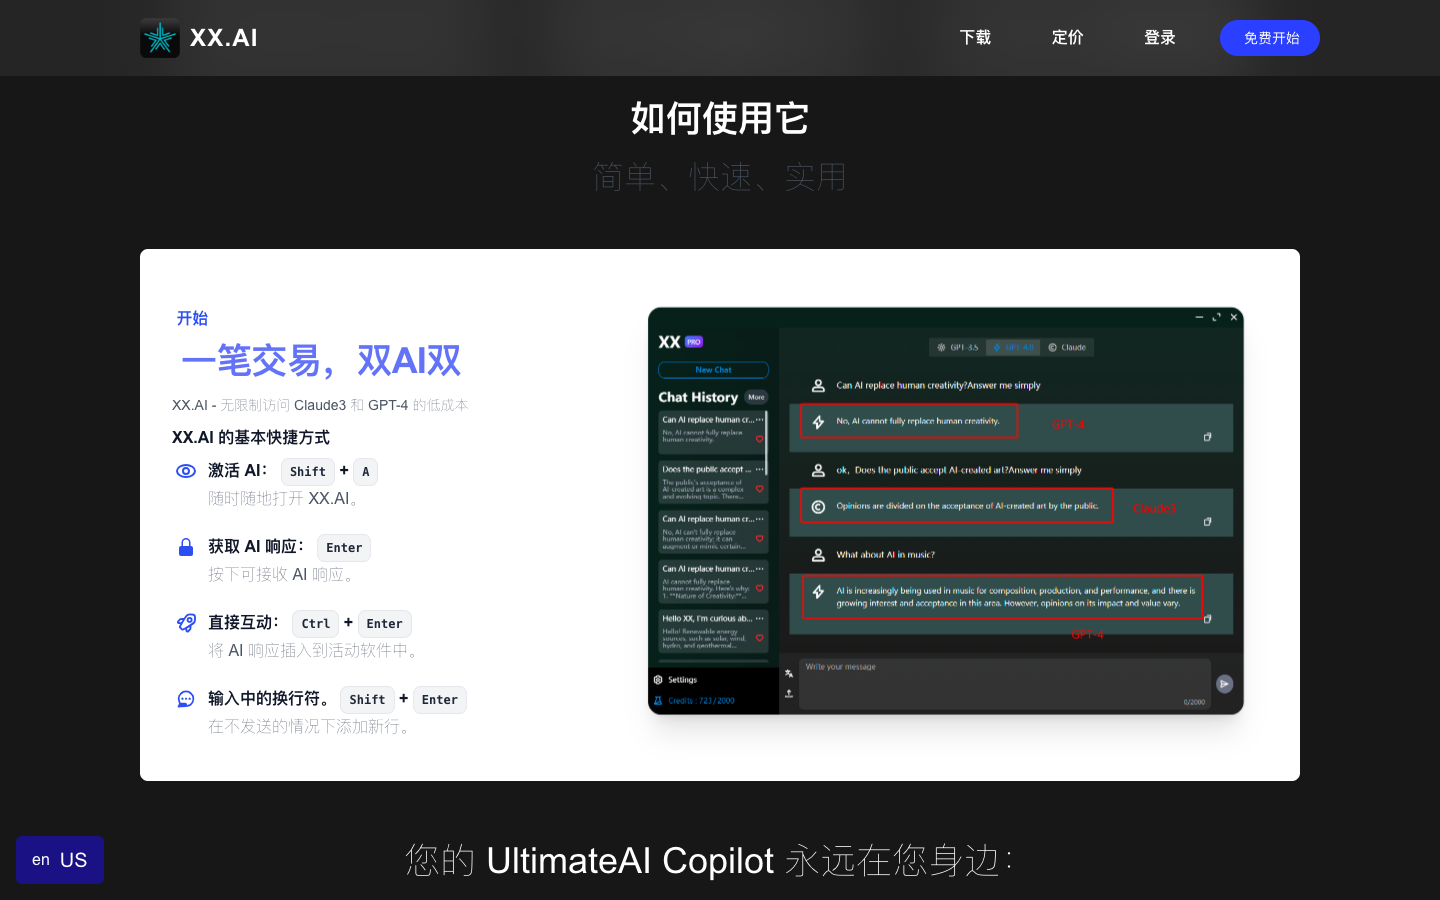Click the 免费开始 button
The width and height of the screenshot is (1440, 900).
click(x=1270, y=38)
